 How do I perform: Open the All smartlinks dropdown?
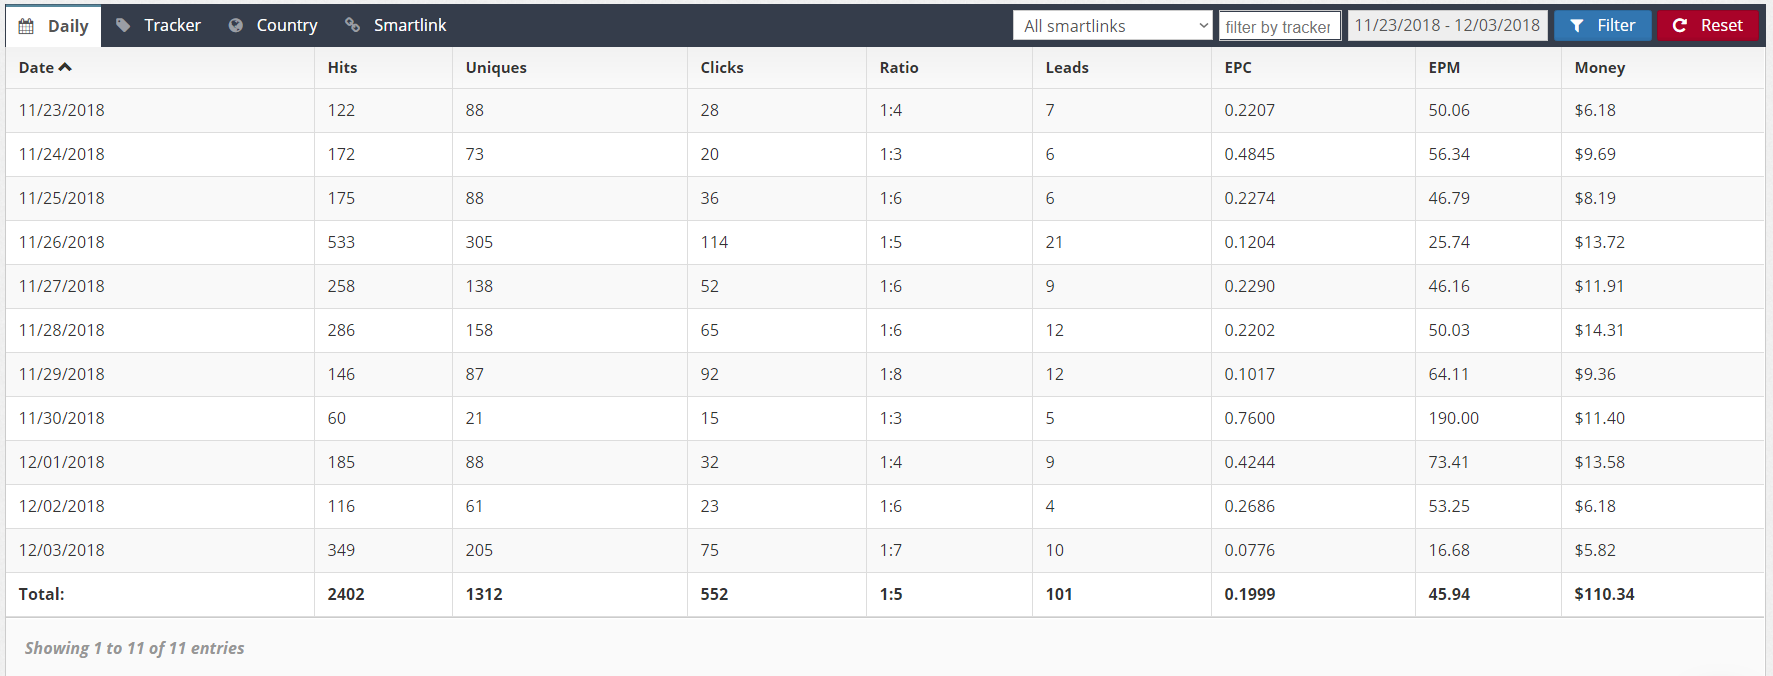1113,26
